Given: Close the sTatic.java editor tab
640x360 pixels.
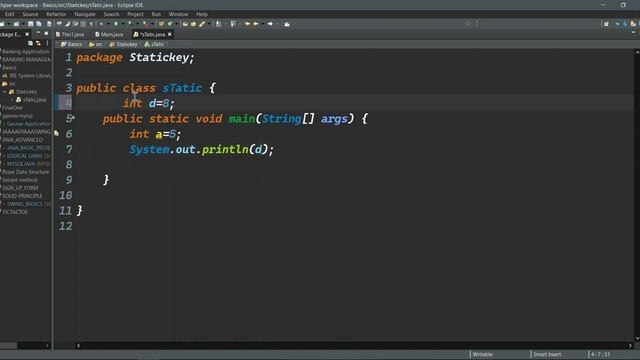Looking at the screenshot, I should (169, 34).
